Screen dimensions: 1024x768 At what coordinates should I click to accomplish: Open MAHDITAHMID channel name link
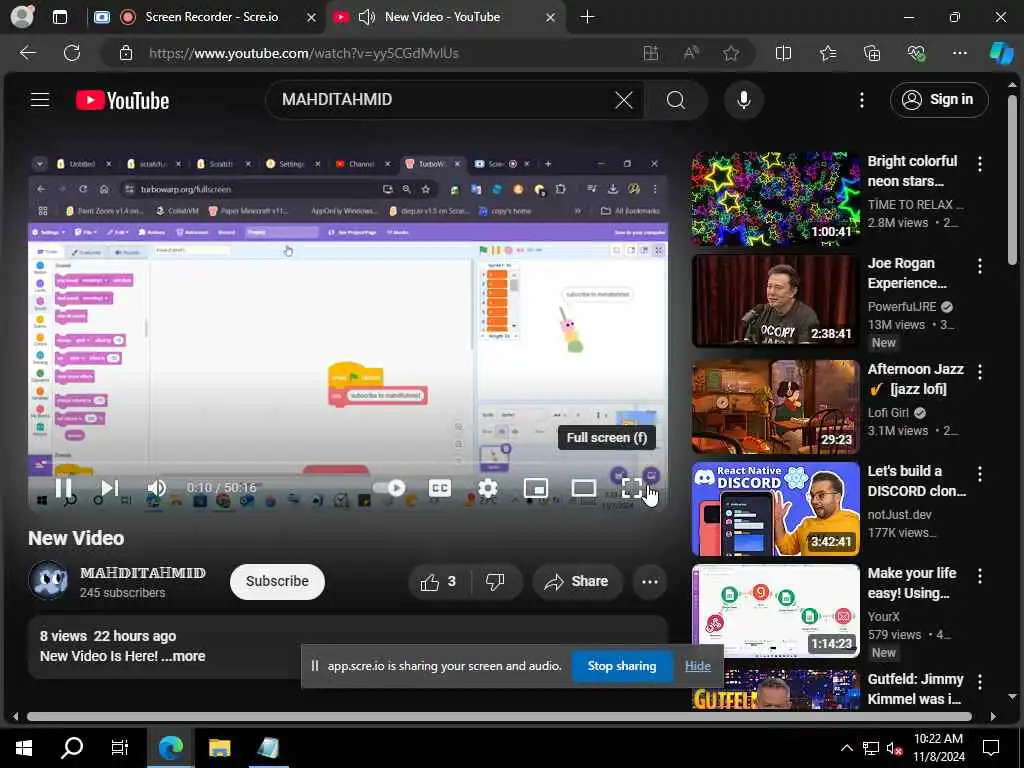pyautogui.click(x=142, y=573)
